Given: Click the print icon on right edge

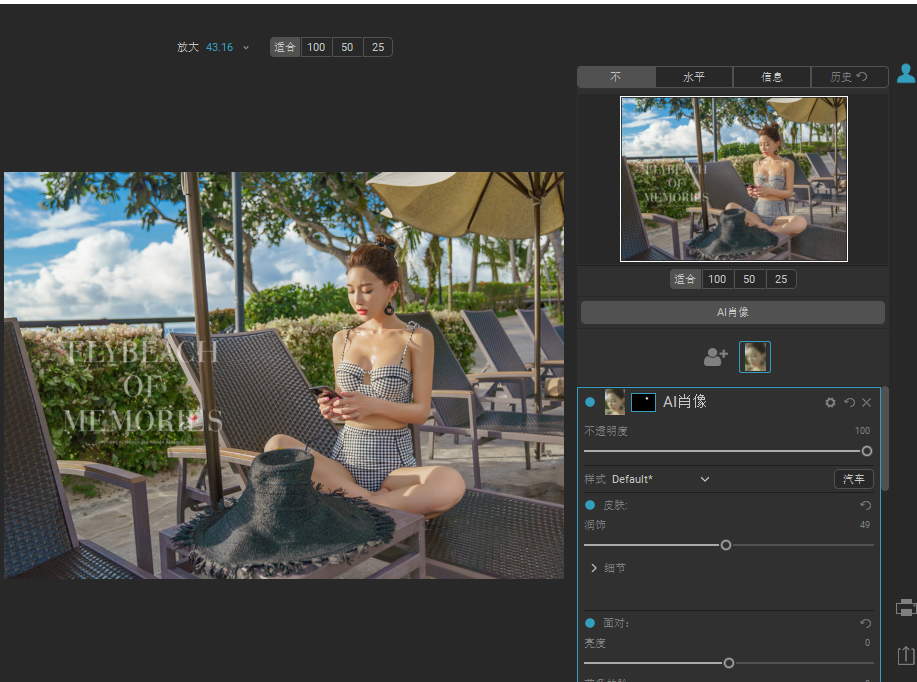Looking at the screenshot, I should click(906, 607).
